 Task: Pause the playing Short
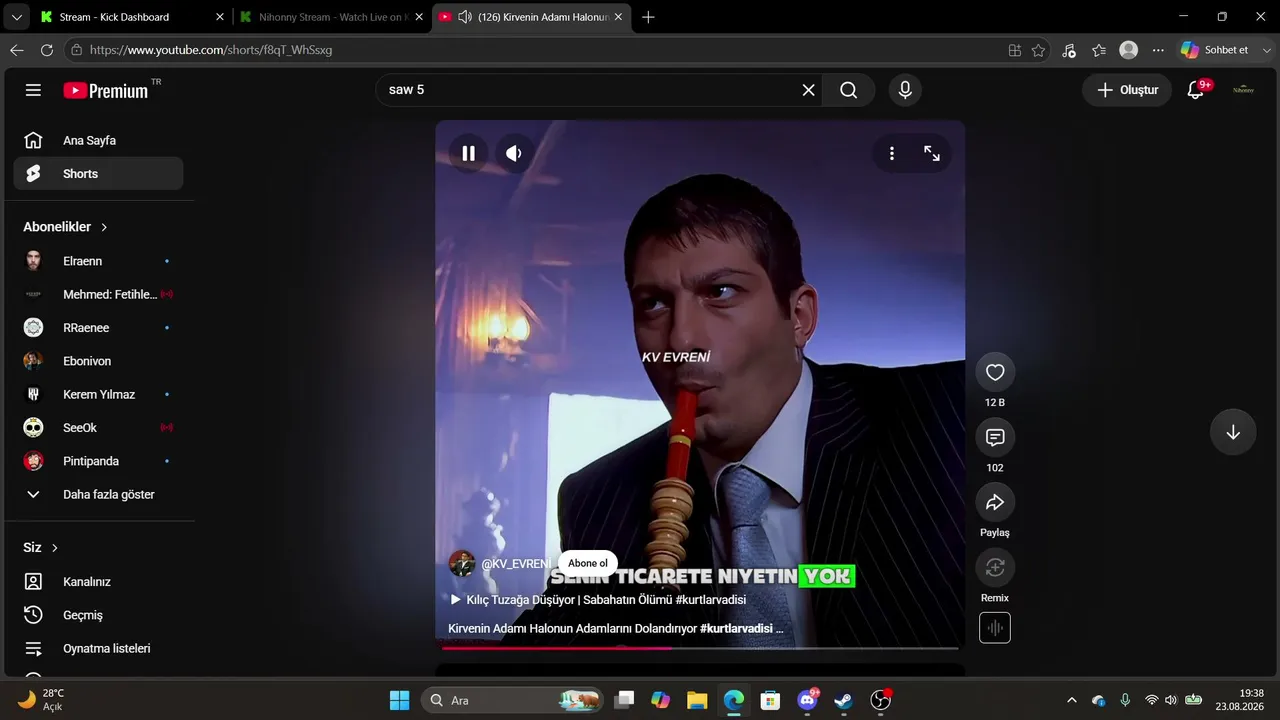468,153
